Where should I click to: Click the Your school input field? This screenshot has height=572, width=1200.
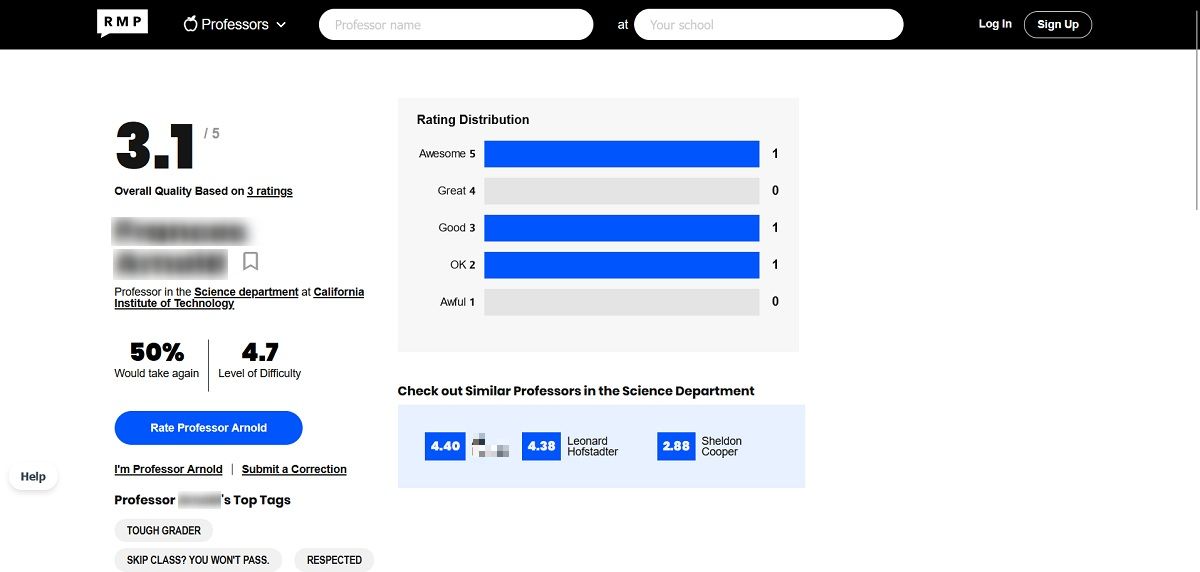tap(769, 24)
